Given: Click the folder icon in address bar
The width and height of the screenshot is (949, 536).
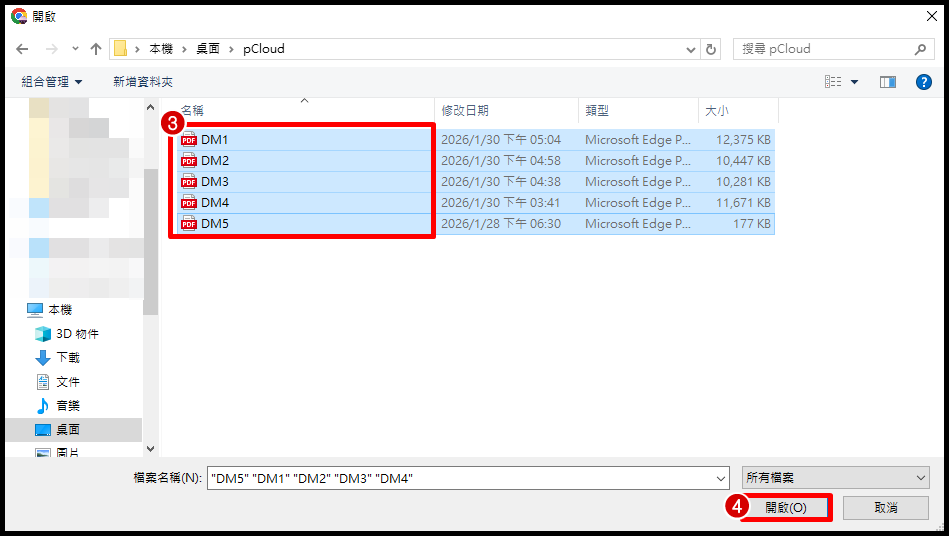Looking at the screenshot, I should 120,49.
